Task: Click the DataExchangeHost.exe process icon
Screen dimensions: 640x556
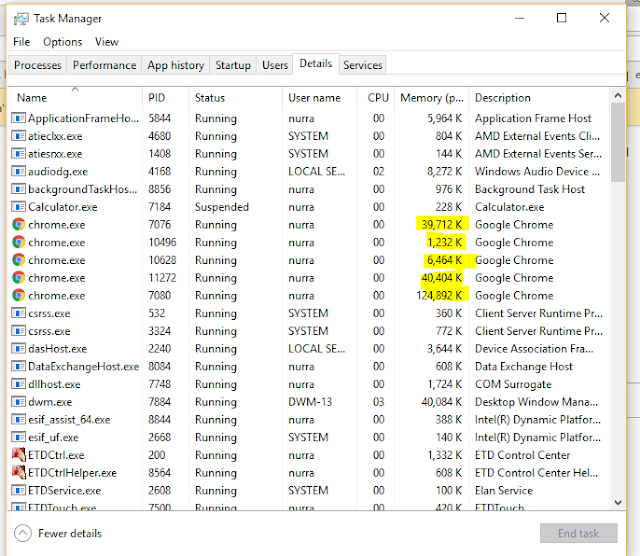Action: pyautogui.click(x=18, y=366)
